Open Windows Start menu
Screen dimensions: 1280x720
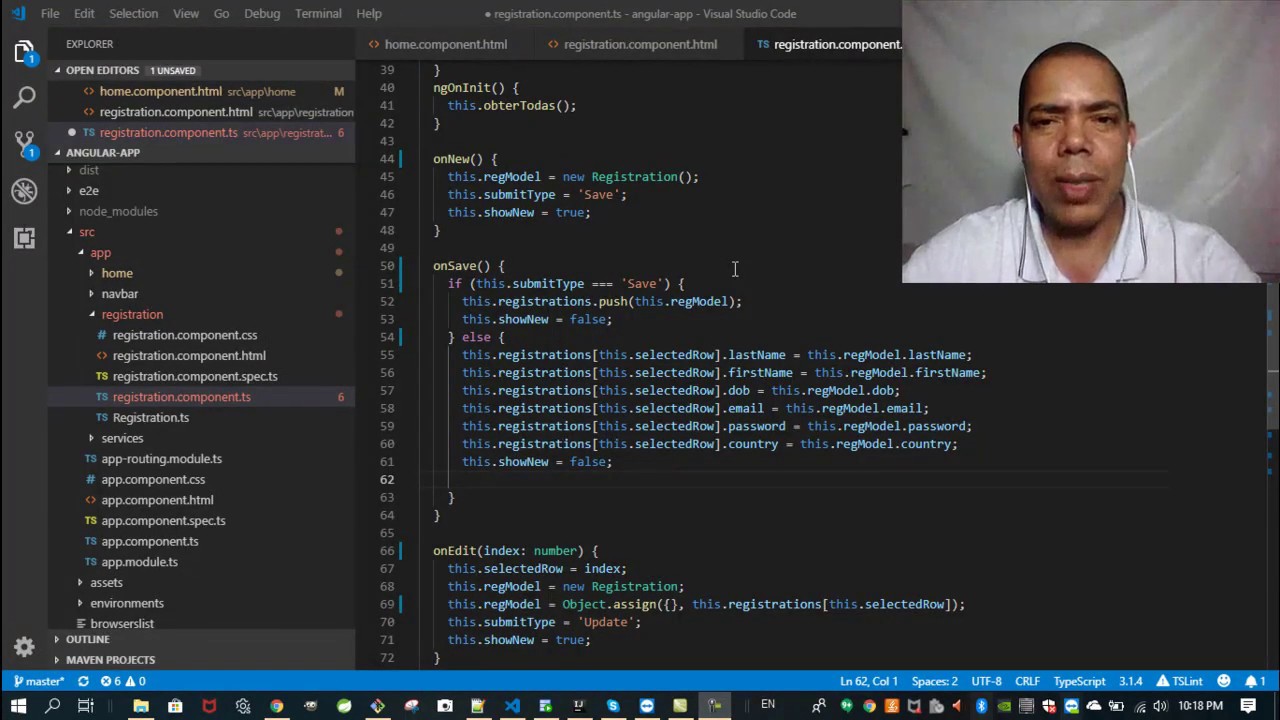coord(18,706)
